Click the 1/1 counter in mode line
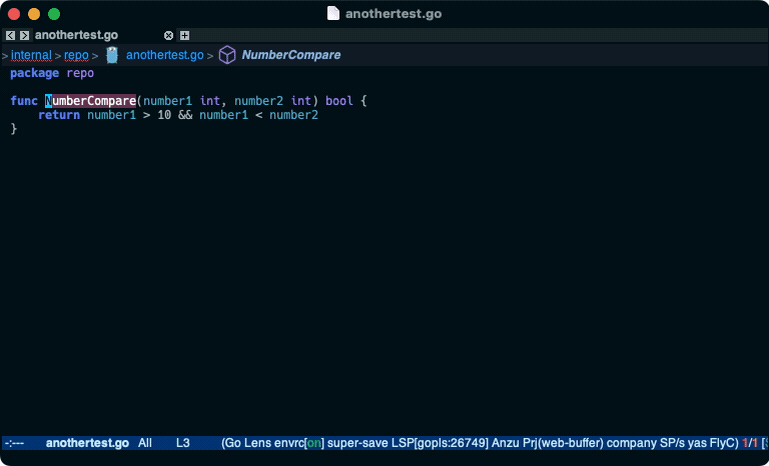769x466 pixels. [750, 443]
